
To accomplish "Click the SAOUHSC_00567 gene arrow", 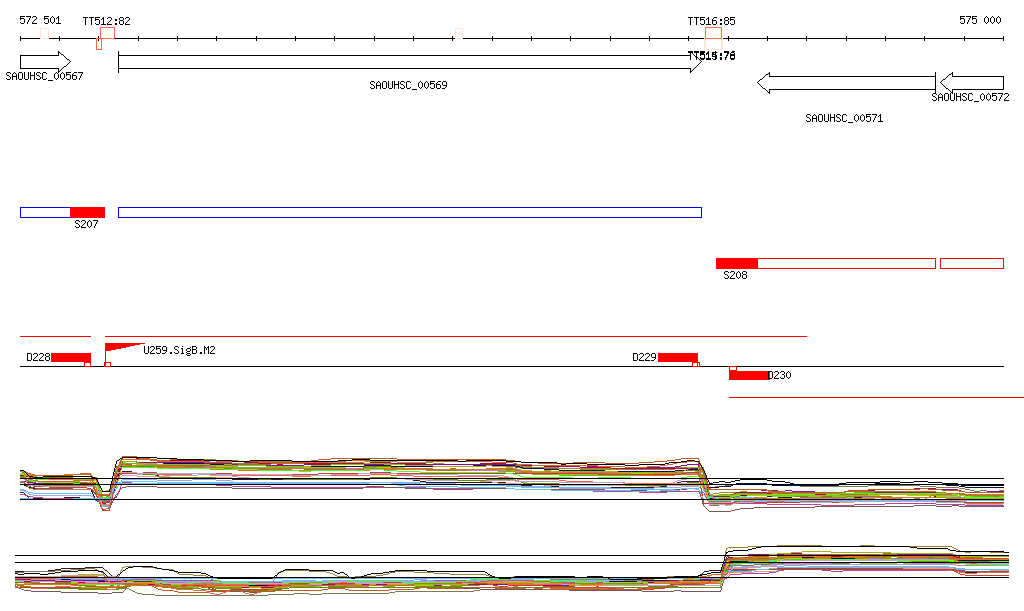I will (45, 62).
